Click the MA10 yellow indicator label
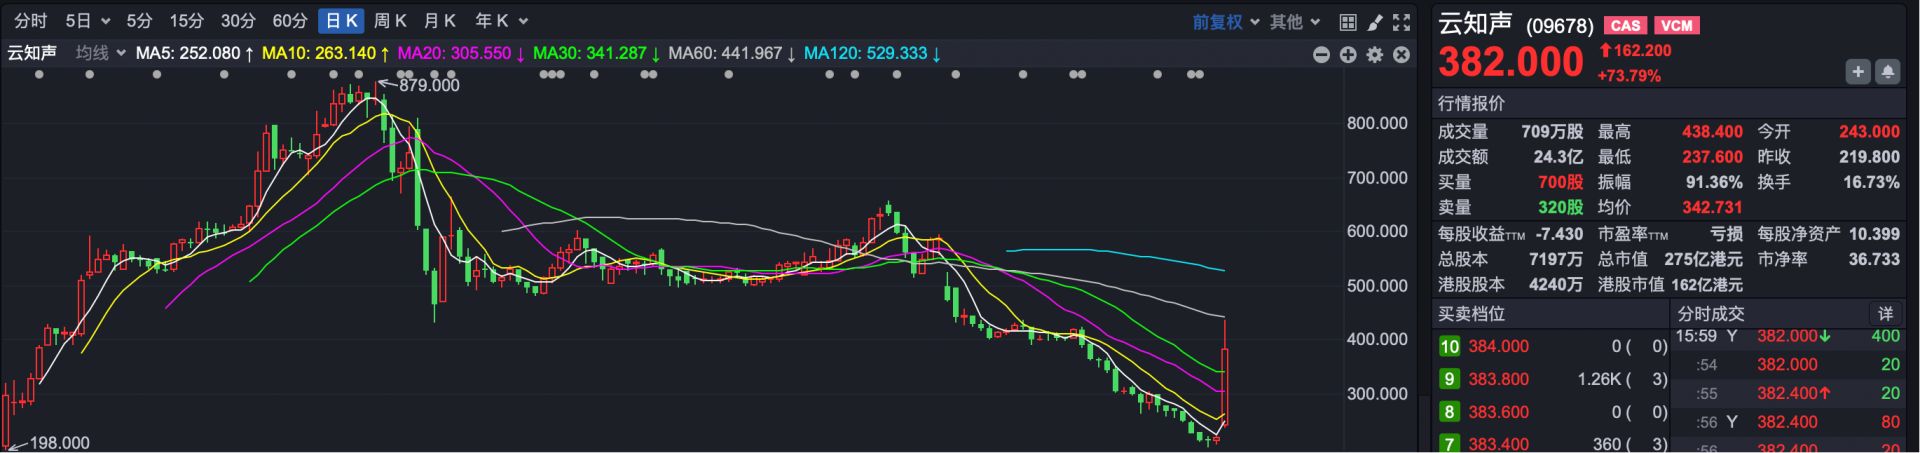Screen dimensions: 1920x453 tap(318, 53)
